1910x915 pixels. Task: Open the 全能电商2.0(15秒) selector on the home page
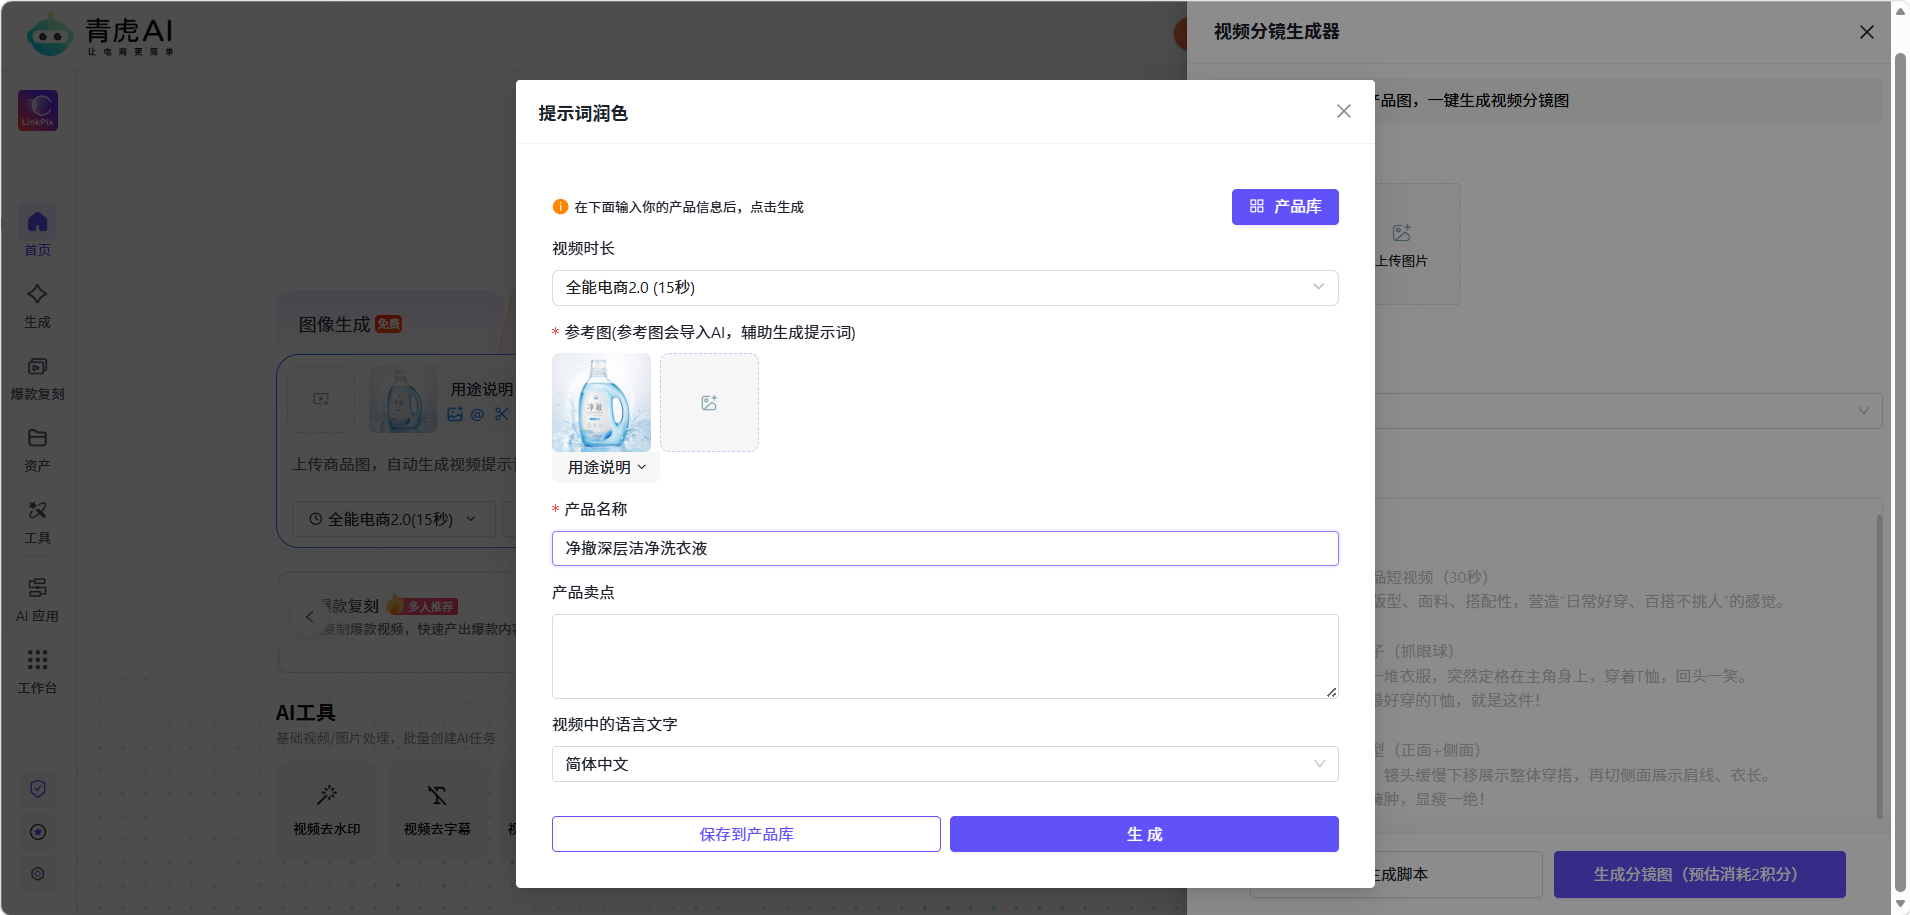pyautogui.click(x=393, y=519)
